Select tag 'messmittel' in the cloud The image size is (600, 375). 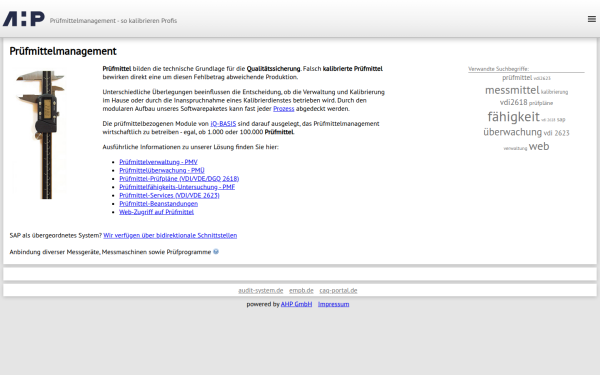512,90
